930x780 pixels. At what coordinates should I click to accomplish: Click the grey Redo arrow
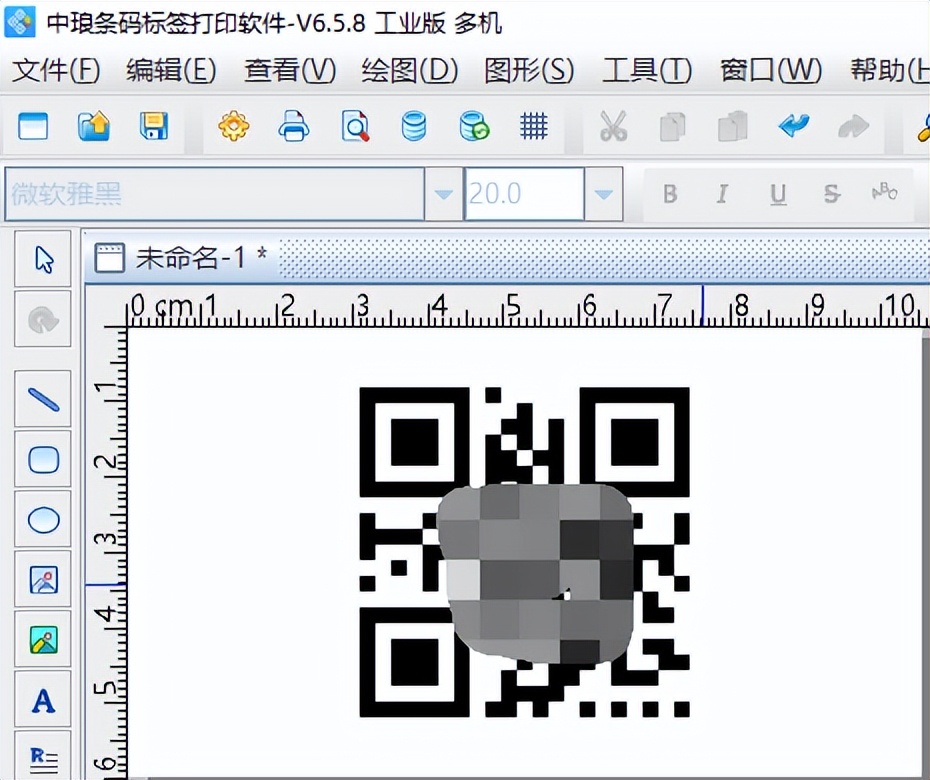coord(853,126)
